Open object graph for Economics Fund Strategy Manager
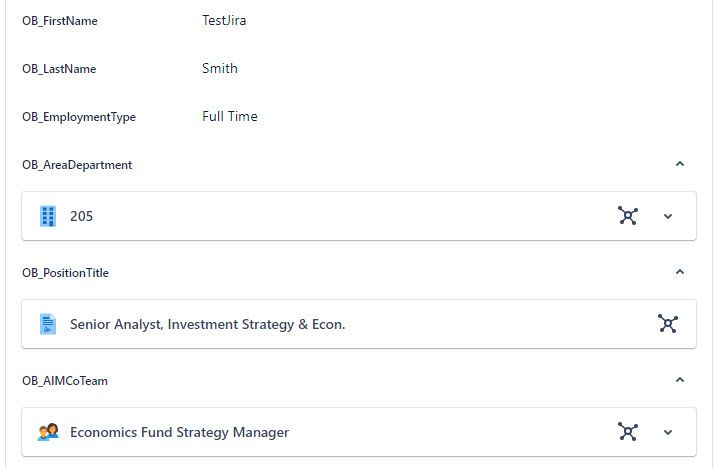This screenshot has width=716, height=468. [x=628, y=431]
